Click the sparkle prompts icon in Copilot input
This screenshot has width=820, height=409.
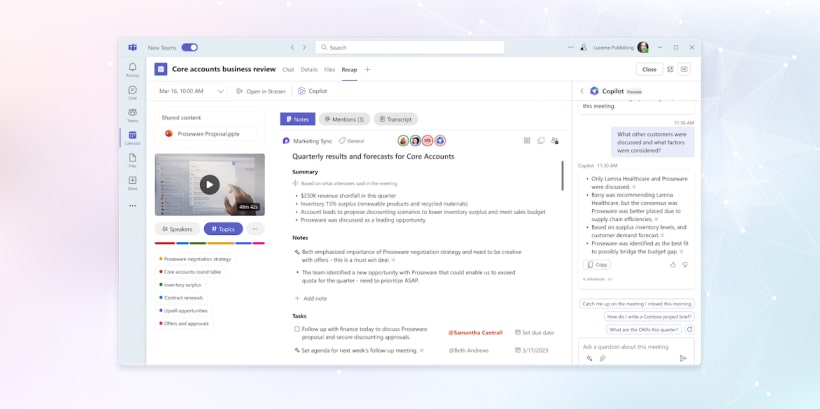coord(589,358)
